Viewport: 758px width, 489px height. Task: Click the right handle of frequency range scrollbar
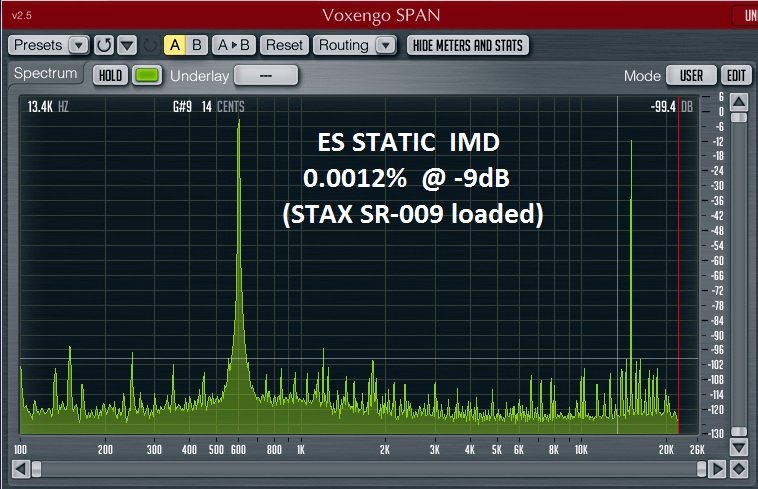[701, 469]
